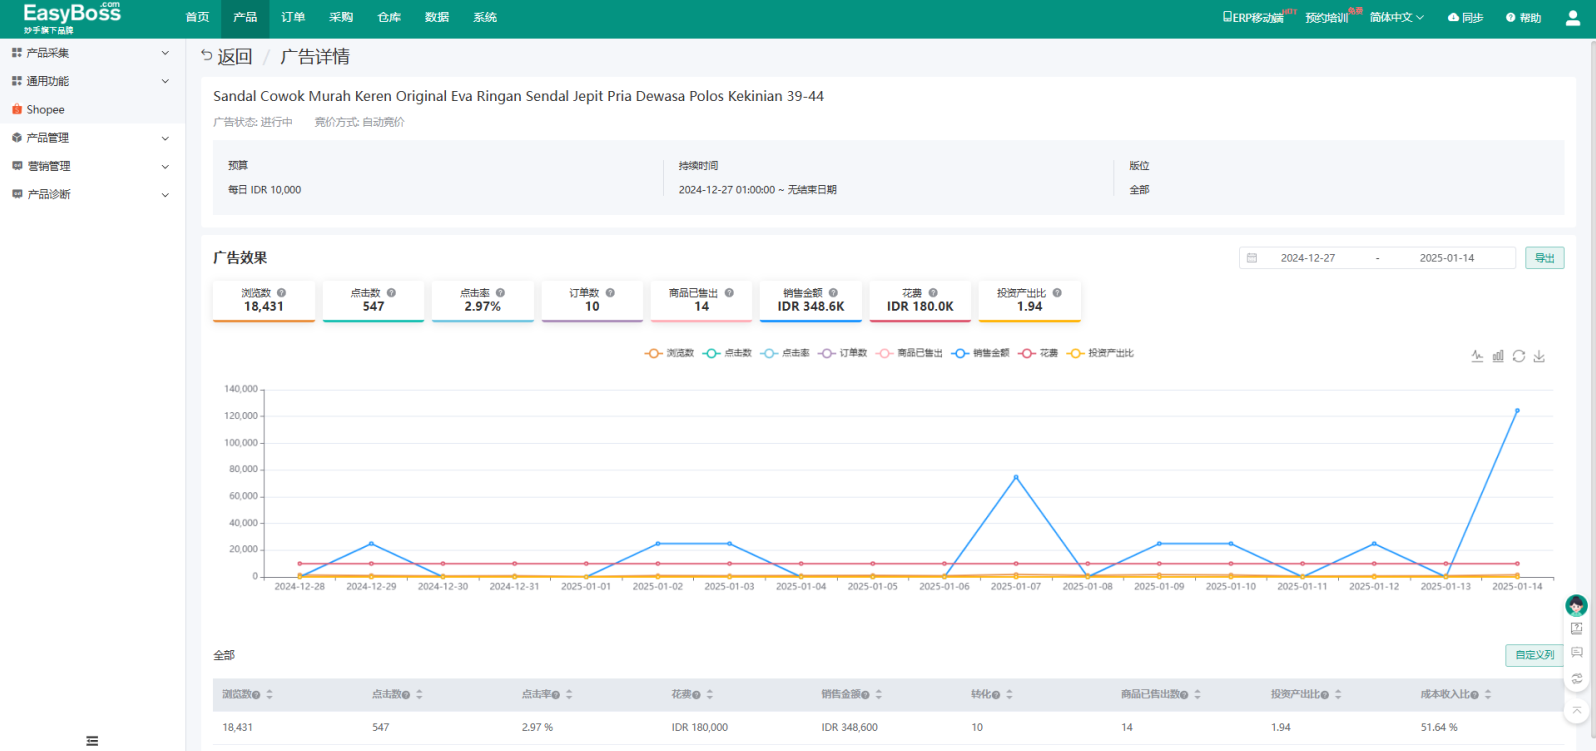Sort table by 成本收入比 column
This screenshot has height=751, width=1596.
[x=1488, y=694]
